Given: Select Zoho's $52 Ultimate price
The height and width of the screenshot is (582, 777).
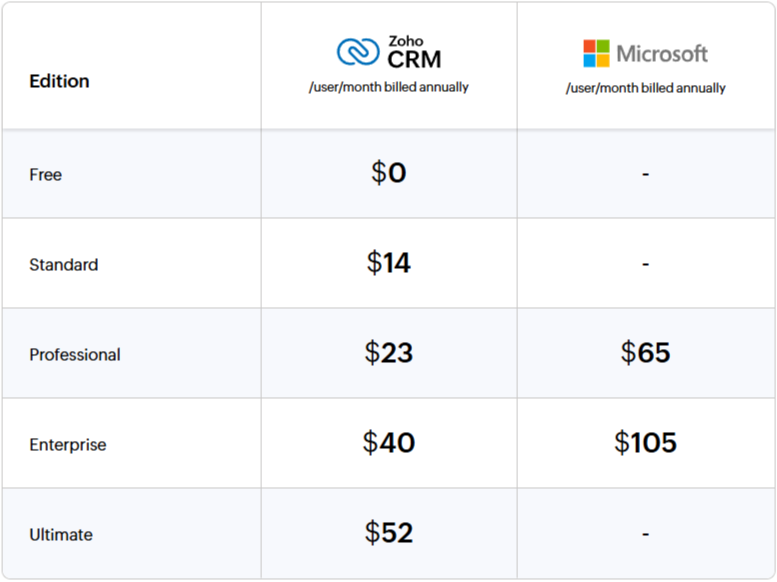Looking at the screenshot, I should 389,532.
